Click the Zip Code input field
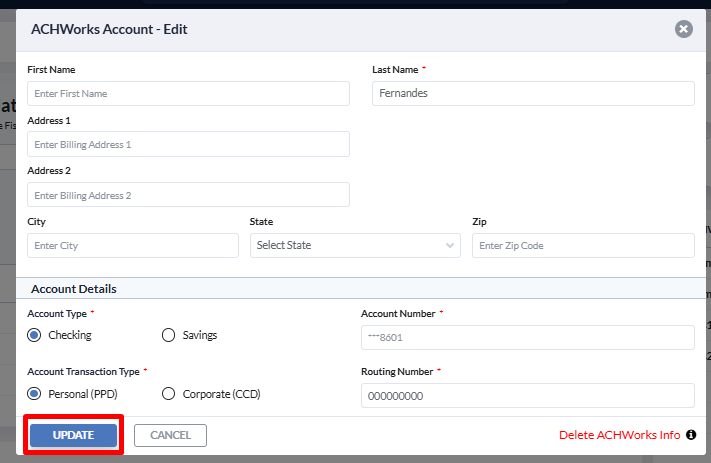 click(x=583, y=245)
